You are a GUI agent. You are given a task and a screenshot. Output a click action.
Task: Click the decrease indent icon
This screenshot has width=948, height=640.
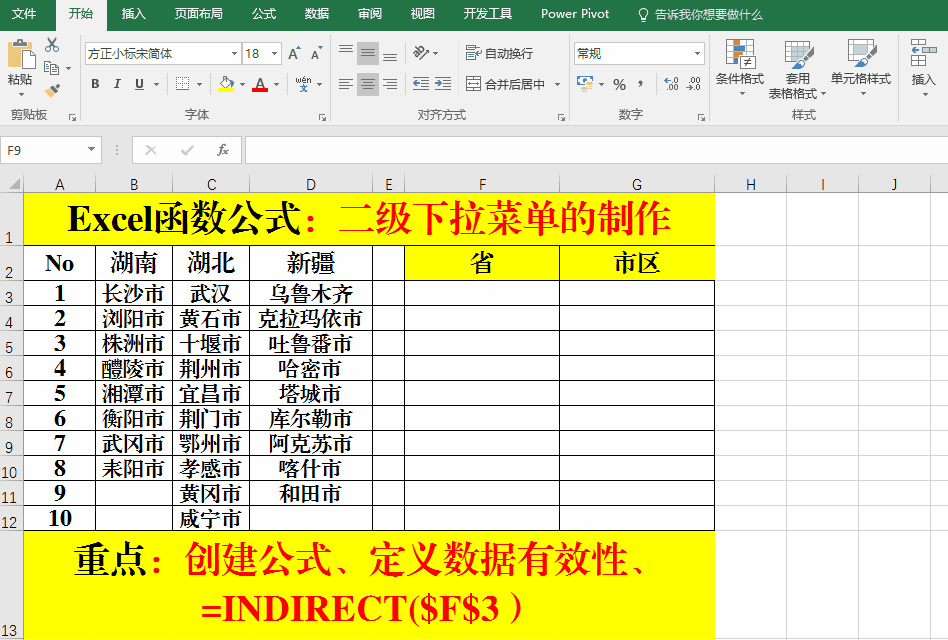(x=421, y=84)
